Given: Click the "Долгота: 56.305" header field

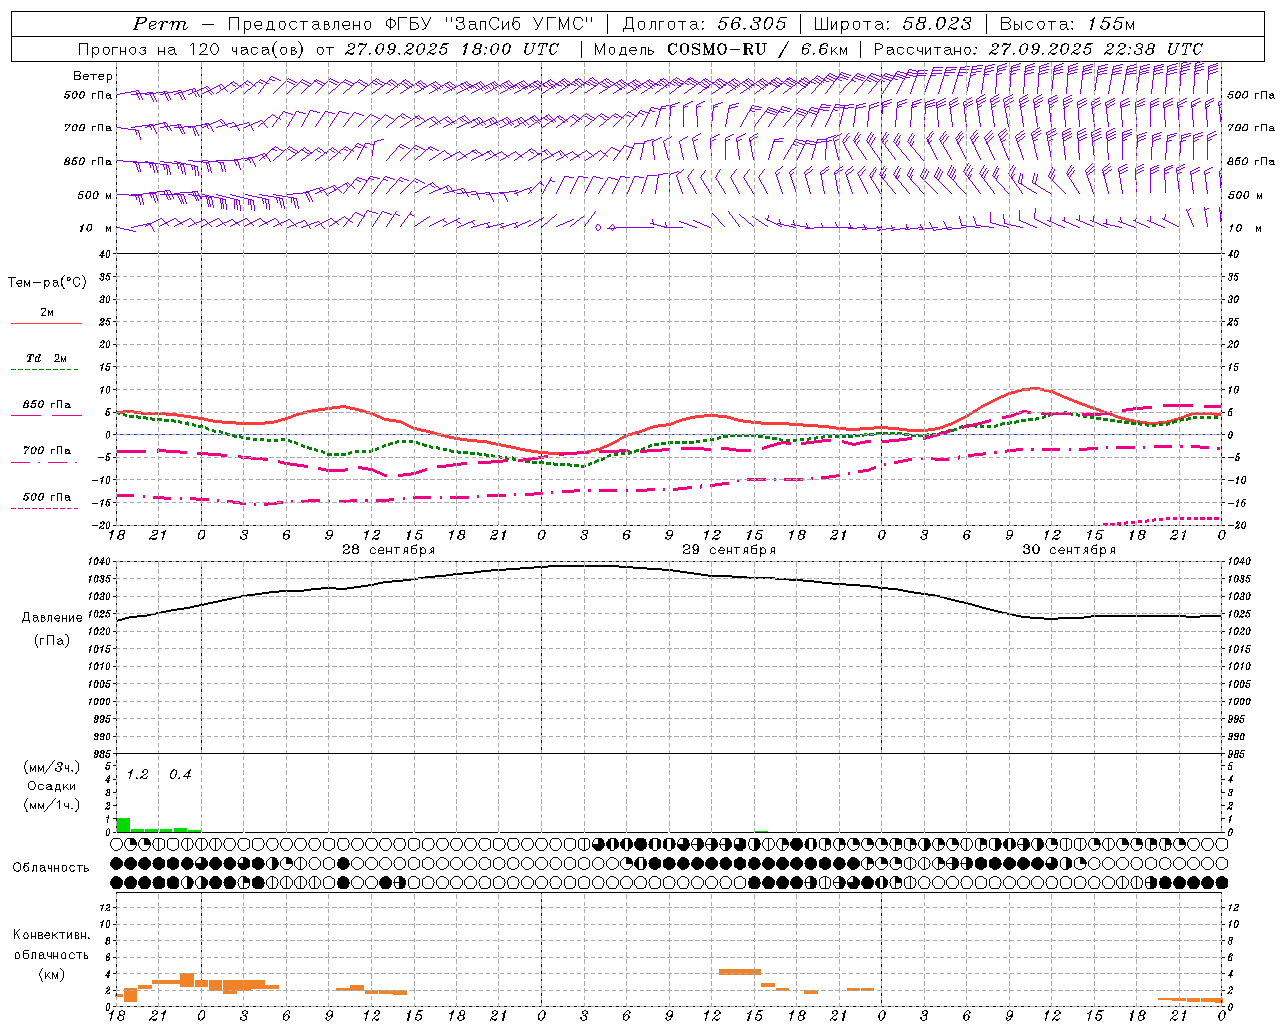Looking at the screenshot, I should (x=704, y=24).
